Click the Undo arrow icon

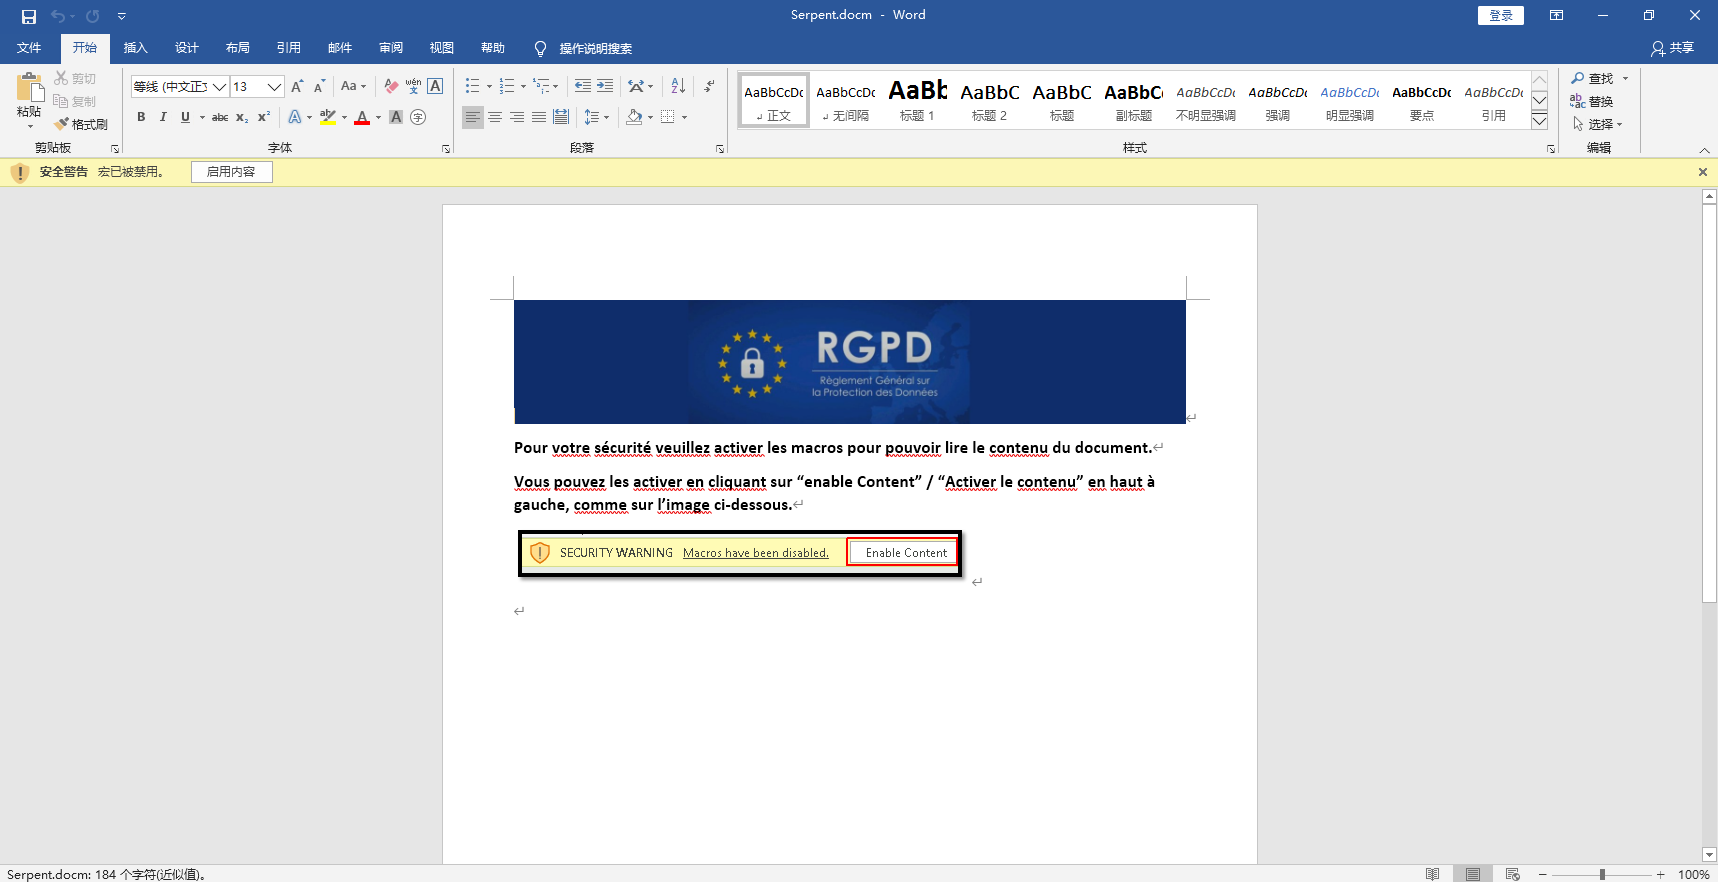(58, 16)
